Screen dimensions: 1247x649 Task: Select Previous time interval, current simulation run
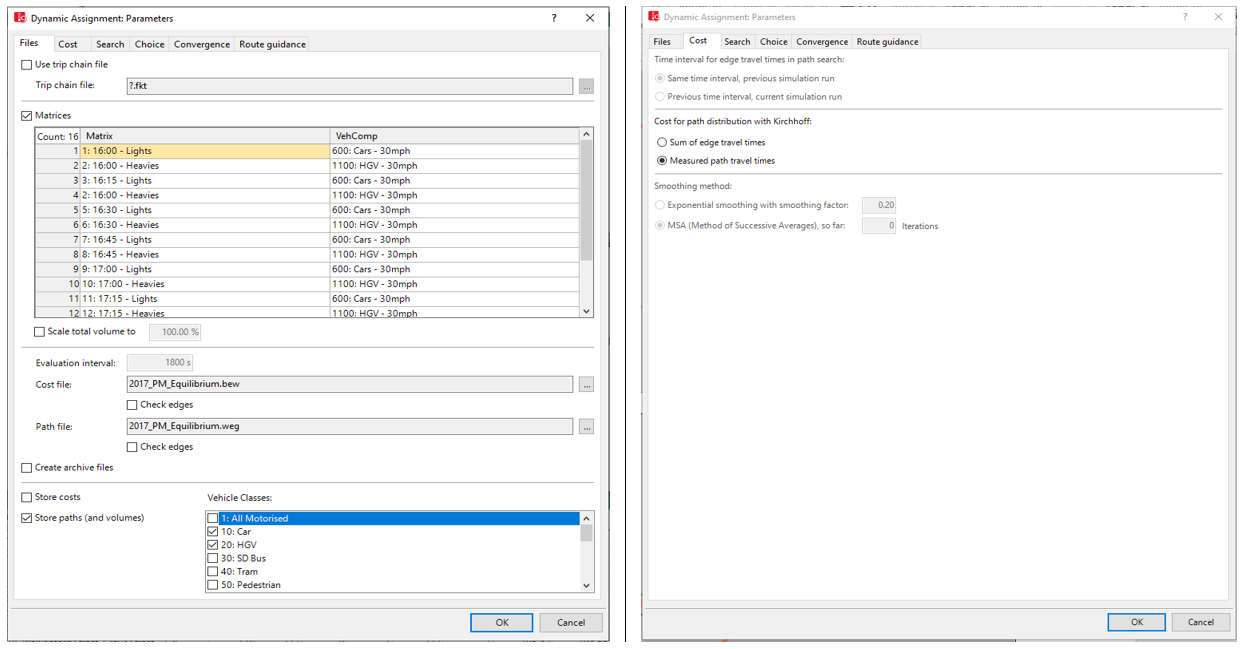pyautogui.click(x=659, y=97)
